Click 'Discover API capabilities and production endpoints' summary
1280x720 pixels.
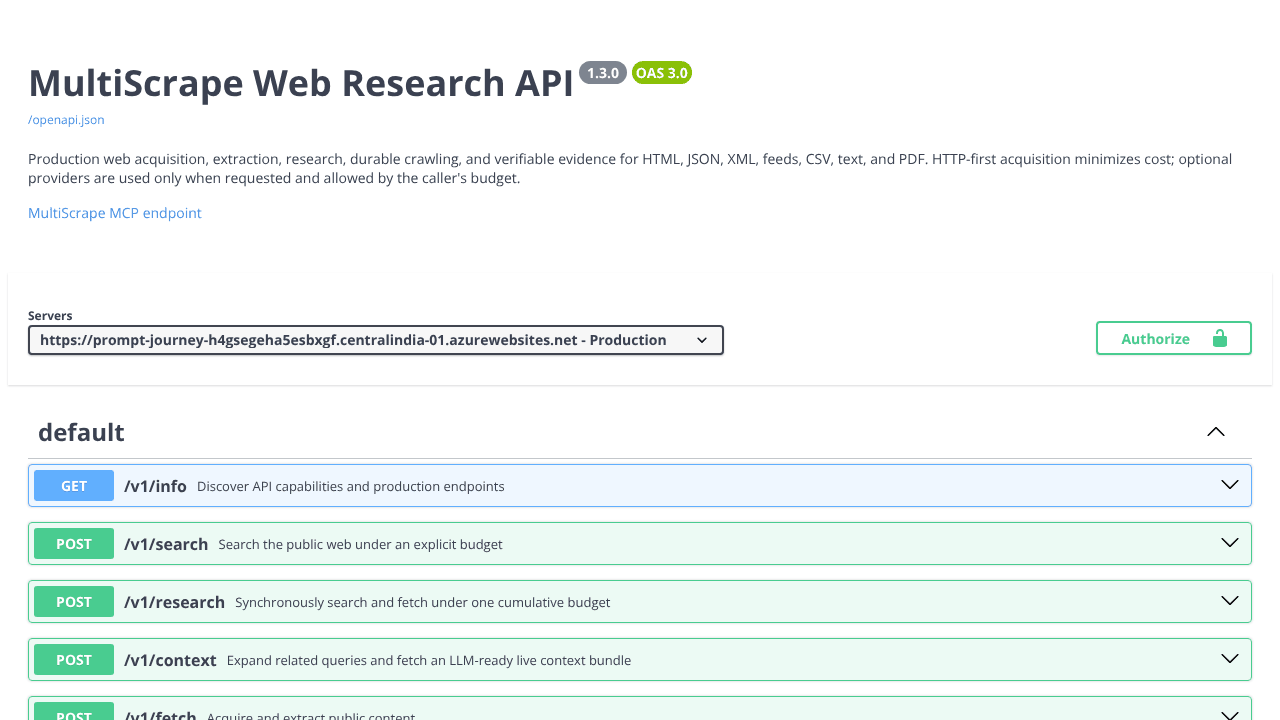[351, 487]
